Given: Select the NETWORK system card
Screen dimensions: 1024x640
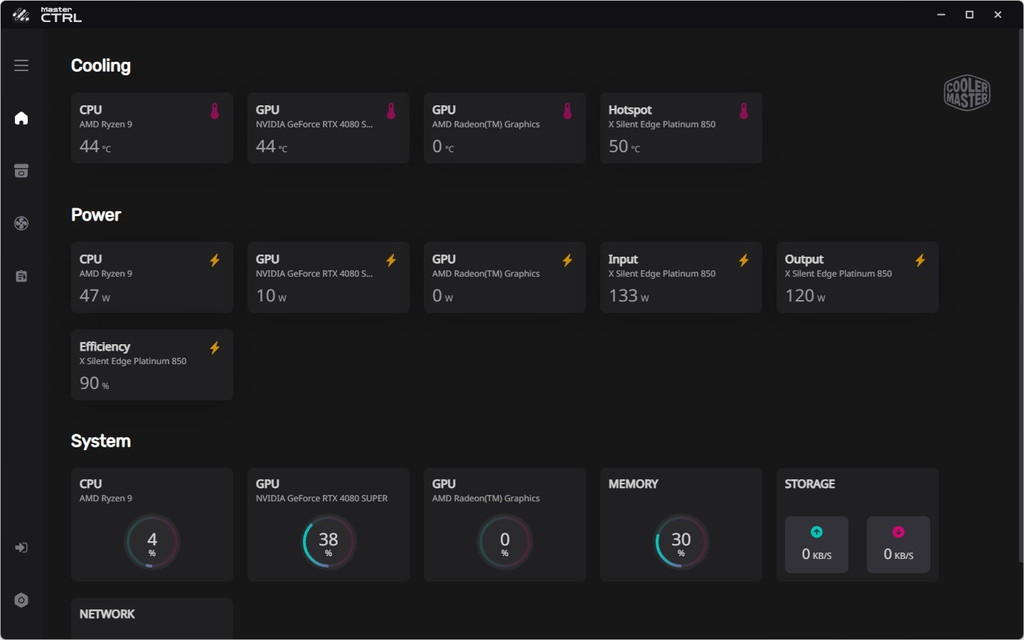Looking at the screenshot, I should 152,618.
